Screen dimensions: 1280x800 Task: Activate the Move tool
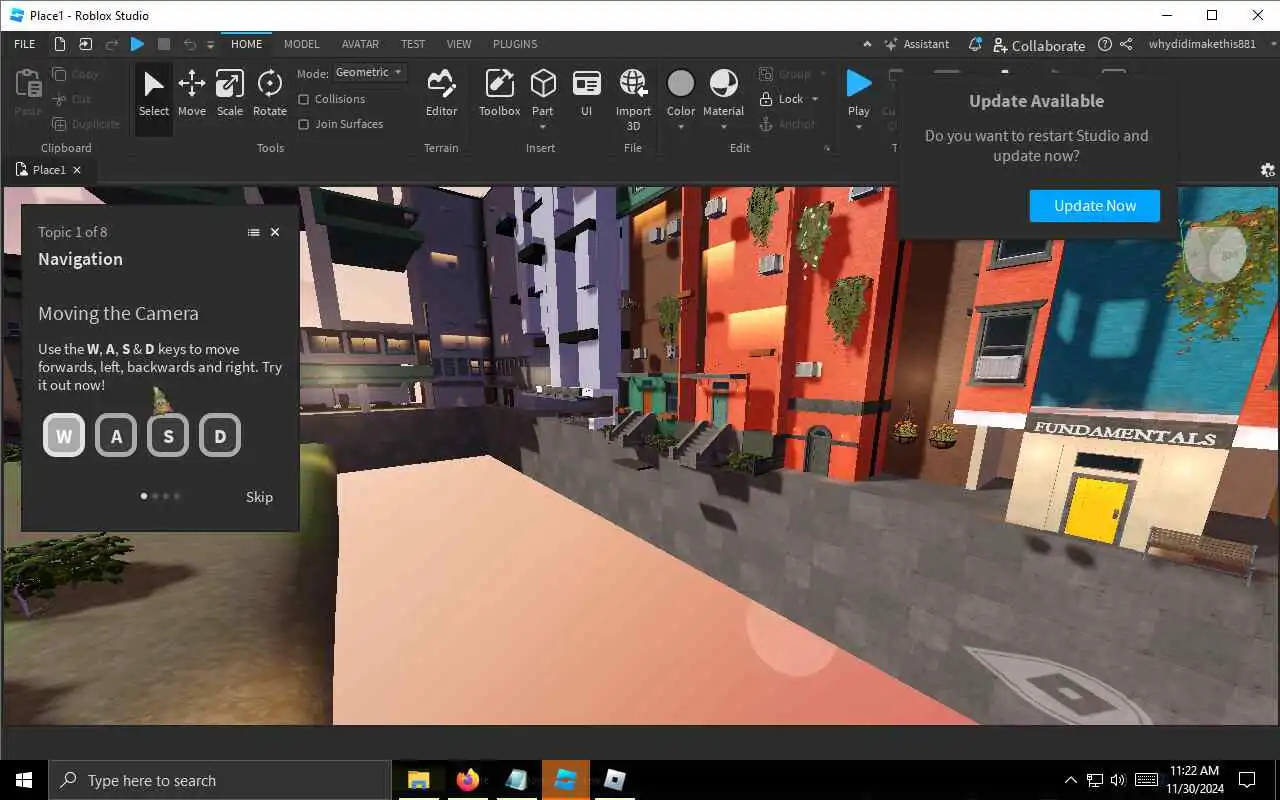click(192, 93)
